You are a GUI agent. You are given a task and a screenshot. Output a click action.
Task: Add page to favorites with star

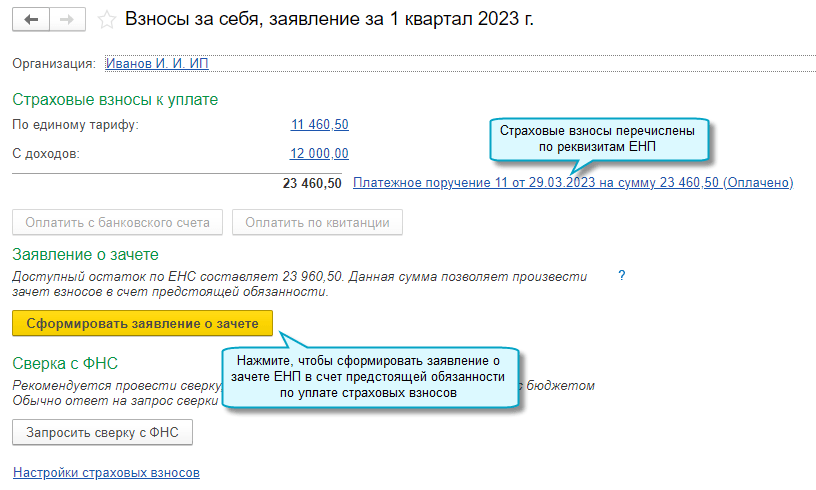click(107, 20)
